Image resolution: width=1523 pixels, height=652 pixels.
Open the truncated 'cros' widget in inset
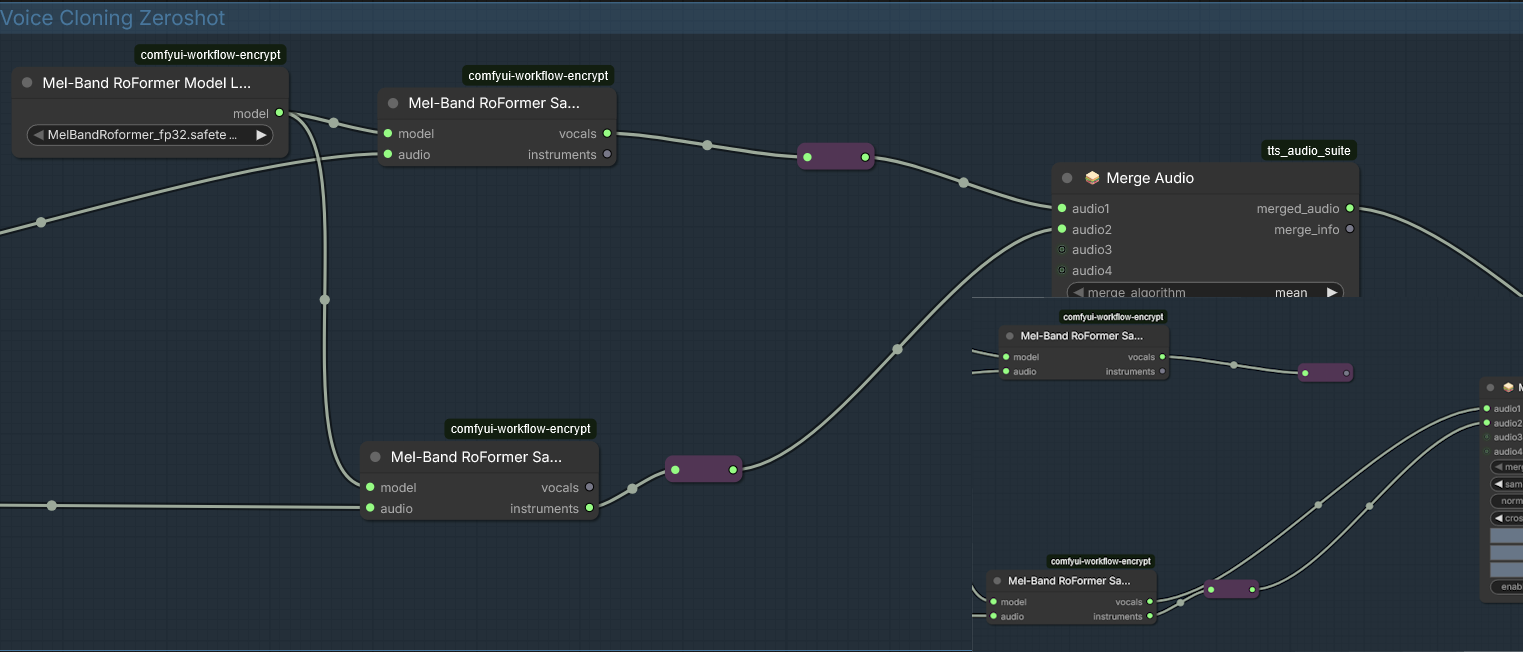tap(1507, 518)
